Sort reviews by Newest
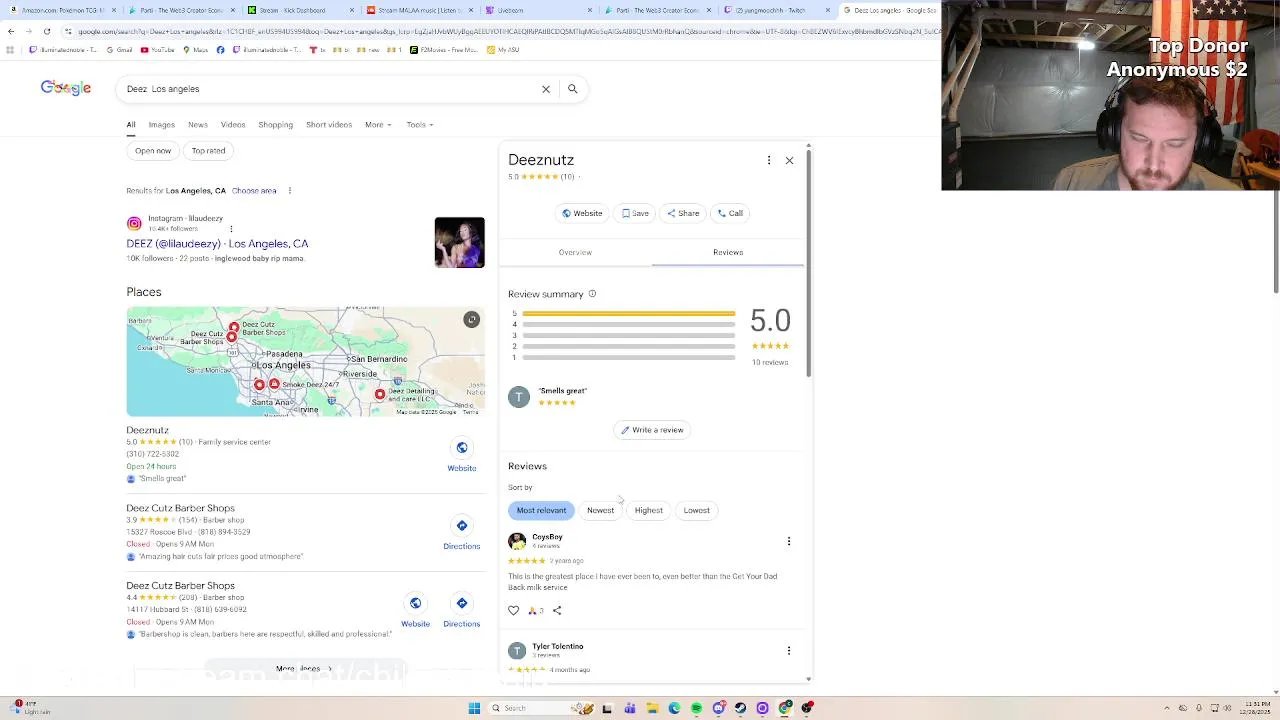The height and width of the screenshot is (720, 1280). [600, 510]
